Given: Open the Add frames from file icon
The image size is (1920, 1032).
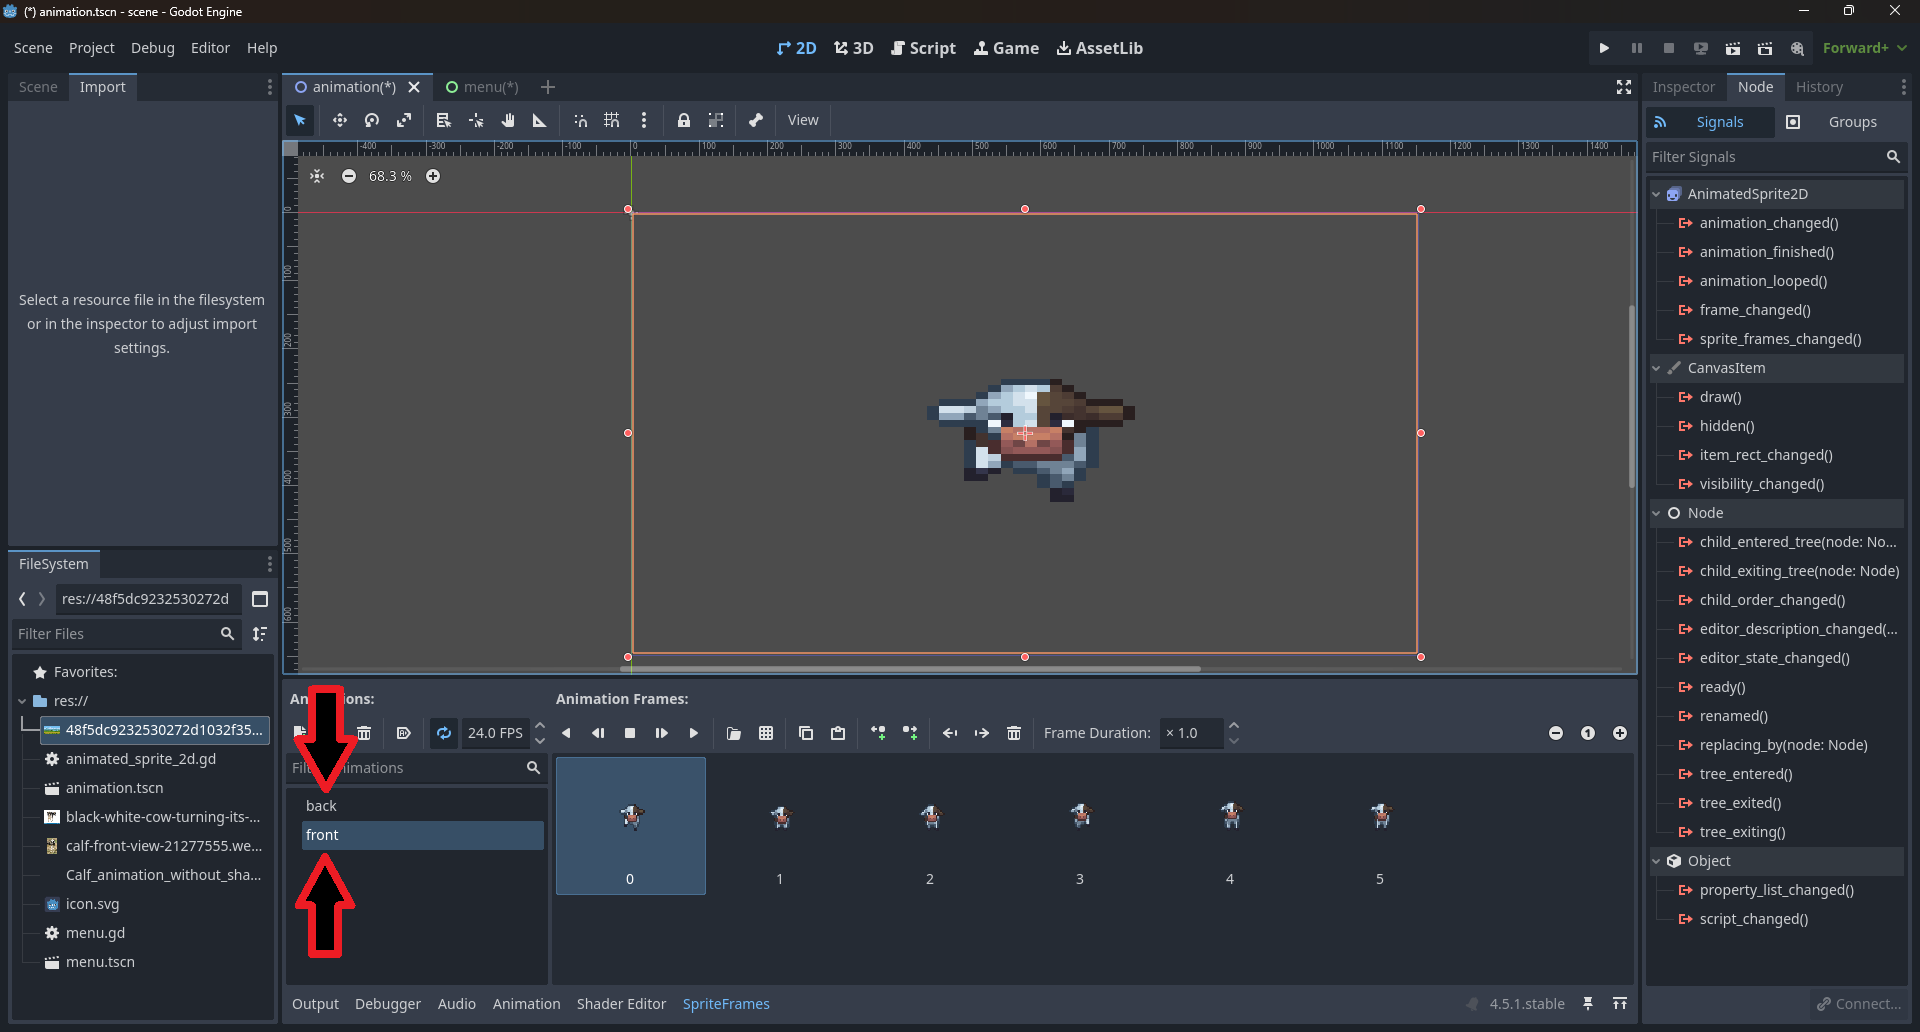Looking at the screenshot, I should (734, 733).
